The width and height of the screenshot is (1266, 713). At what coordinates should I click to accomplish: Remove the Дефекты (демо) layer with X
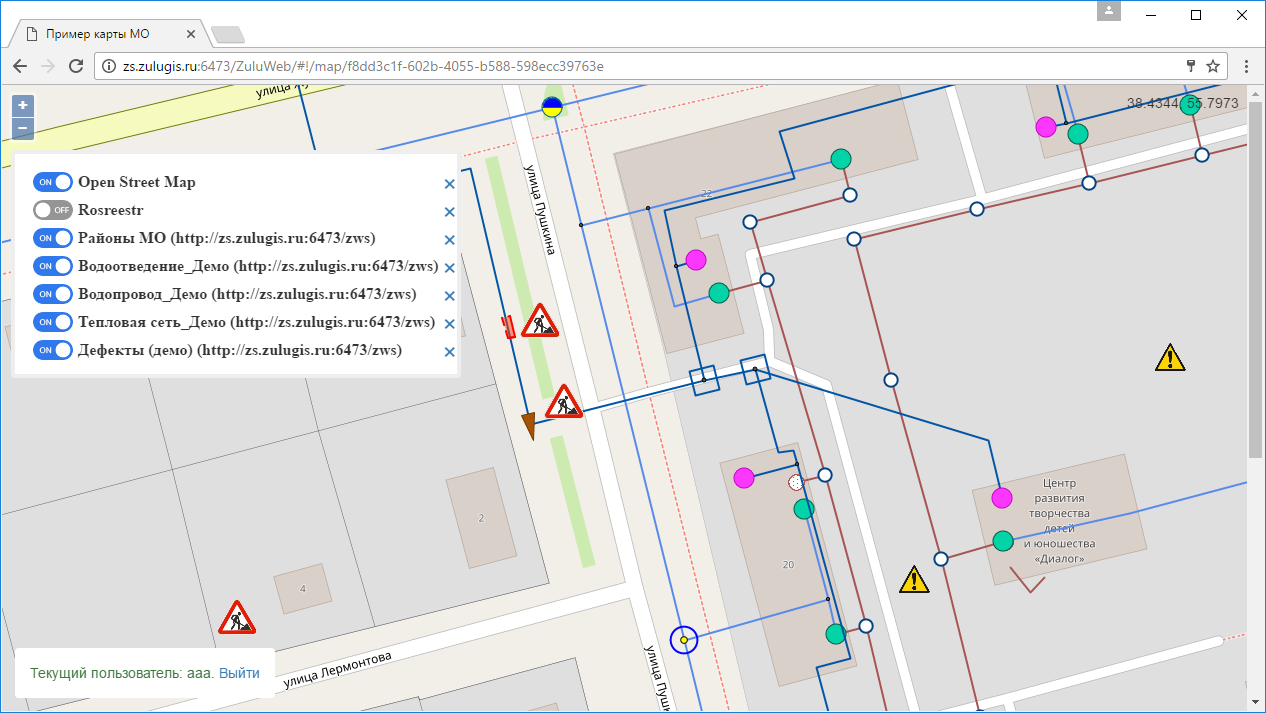click(449, 352)
